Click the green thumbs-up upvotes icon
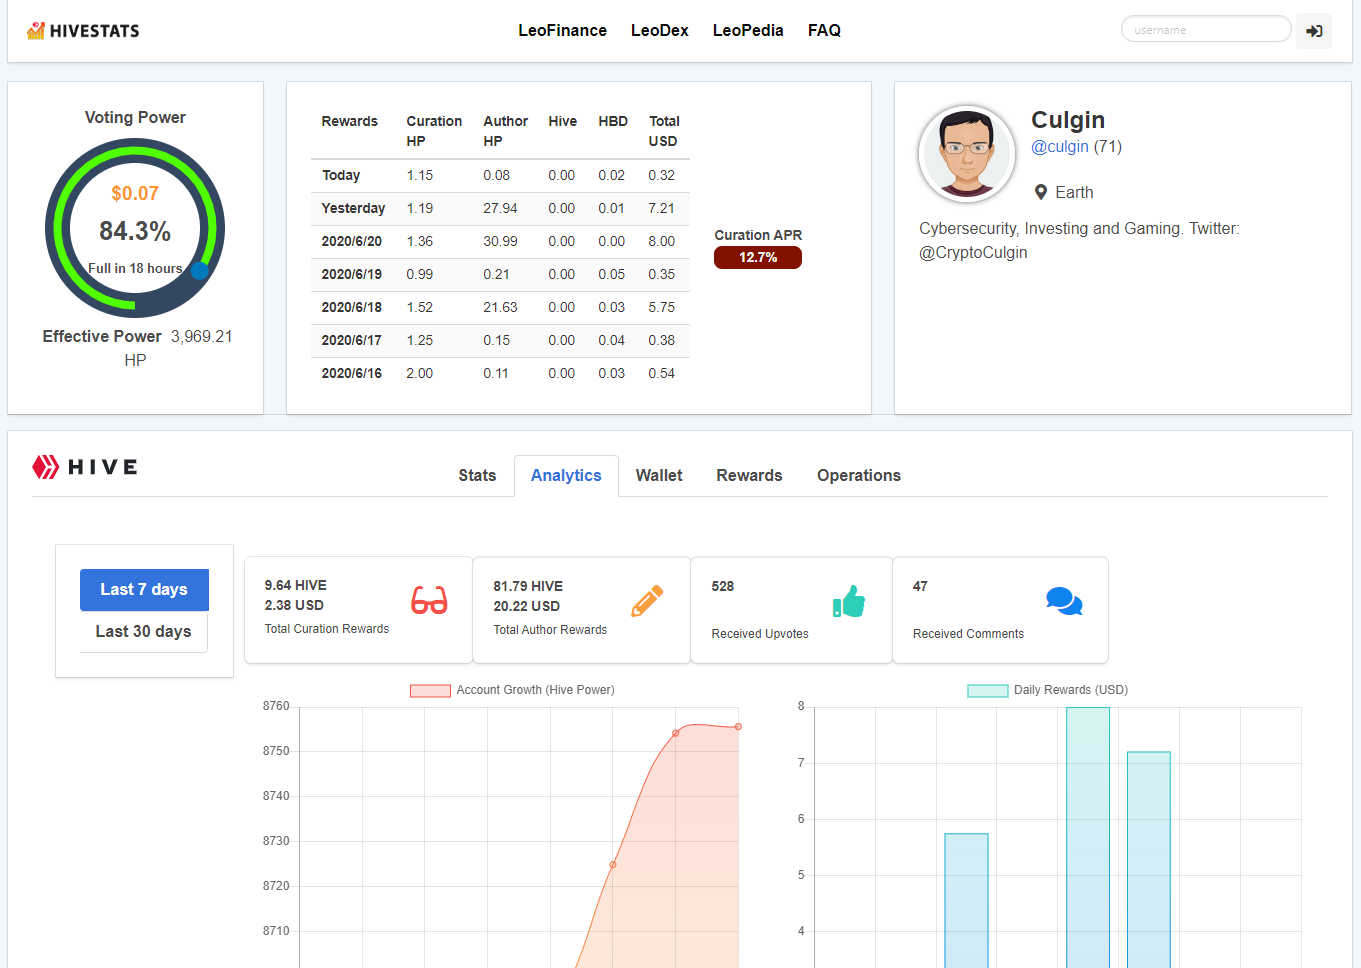 point(849,601)
